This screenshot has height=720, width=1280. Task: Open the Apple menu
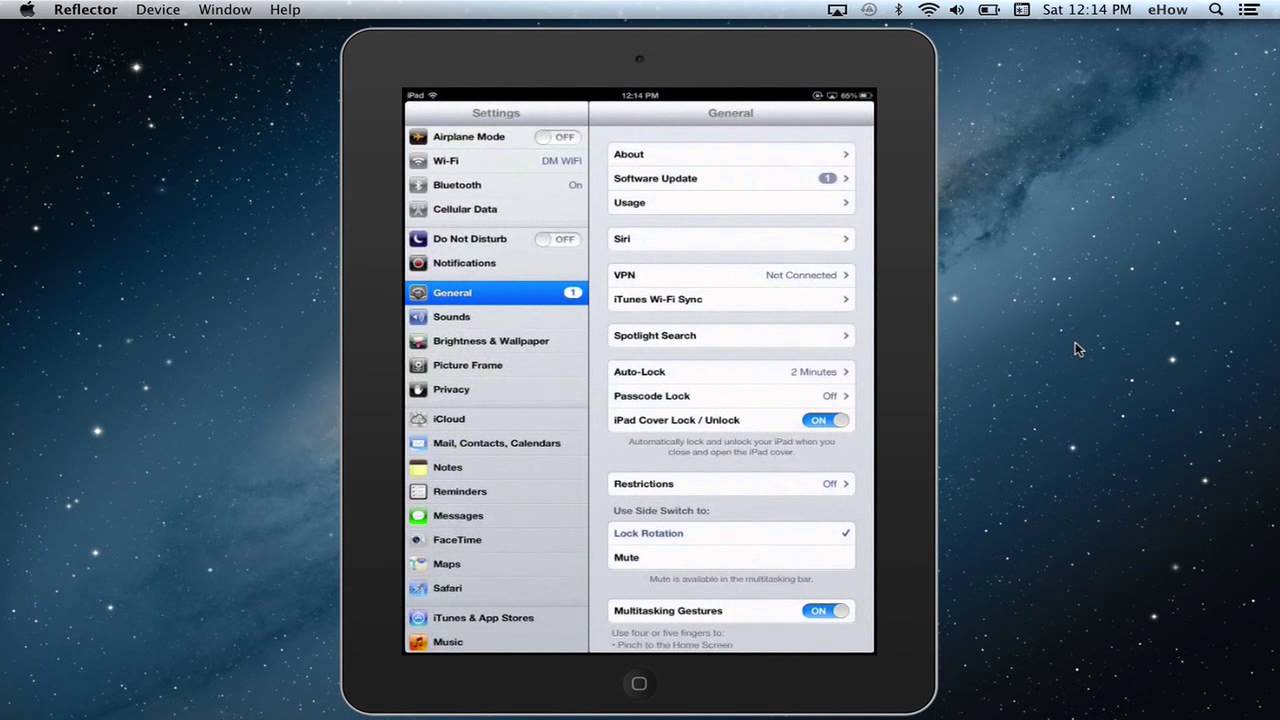point(27,9)
